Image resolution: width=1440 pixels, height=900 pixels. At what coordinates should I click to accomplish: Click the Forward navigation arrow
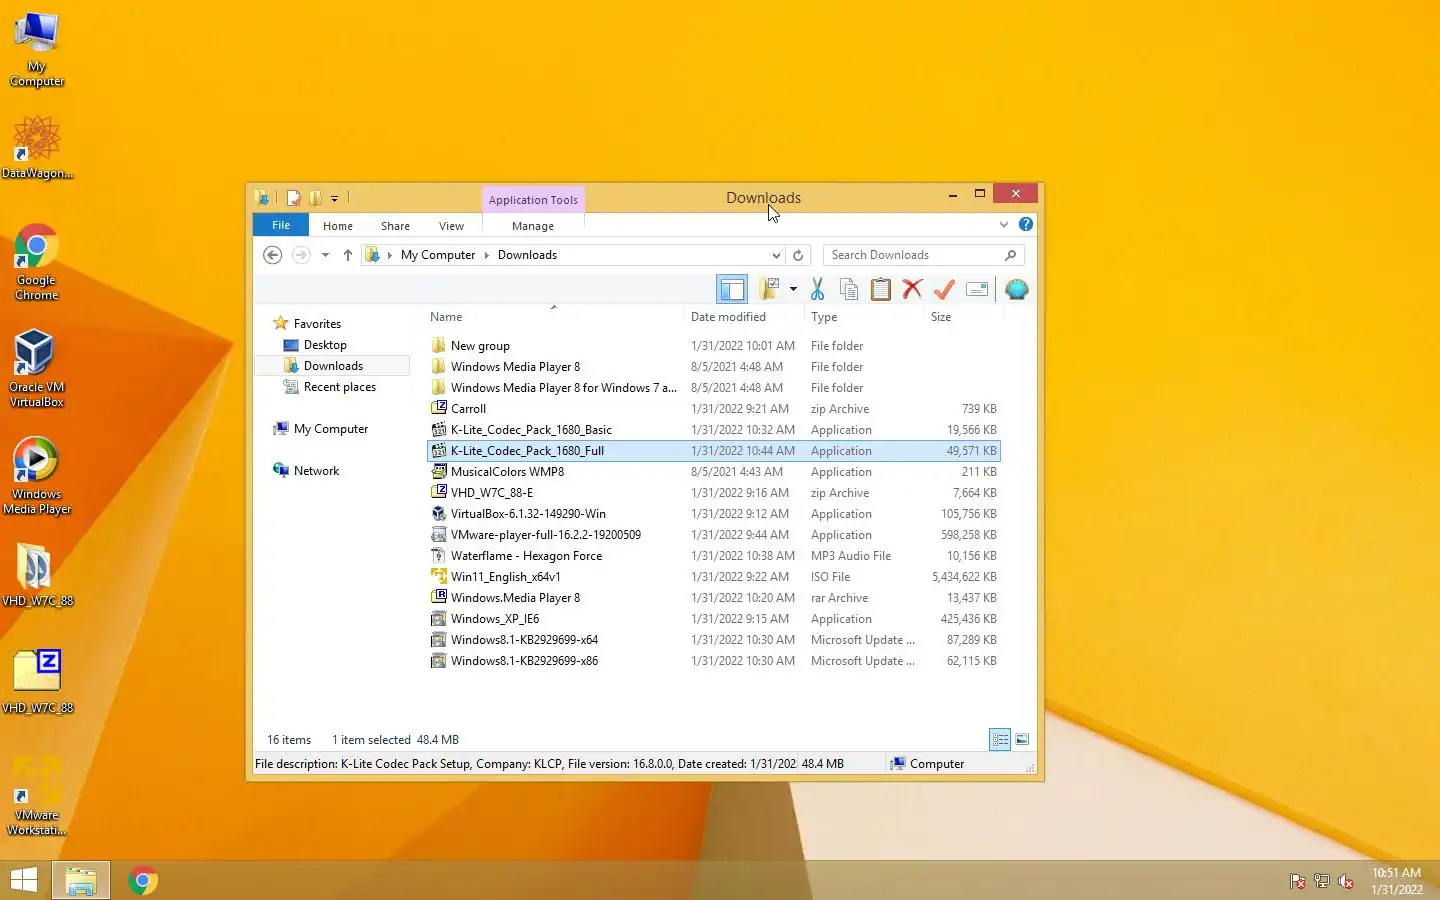301,255
